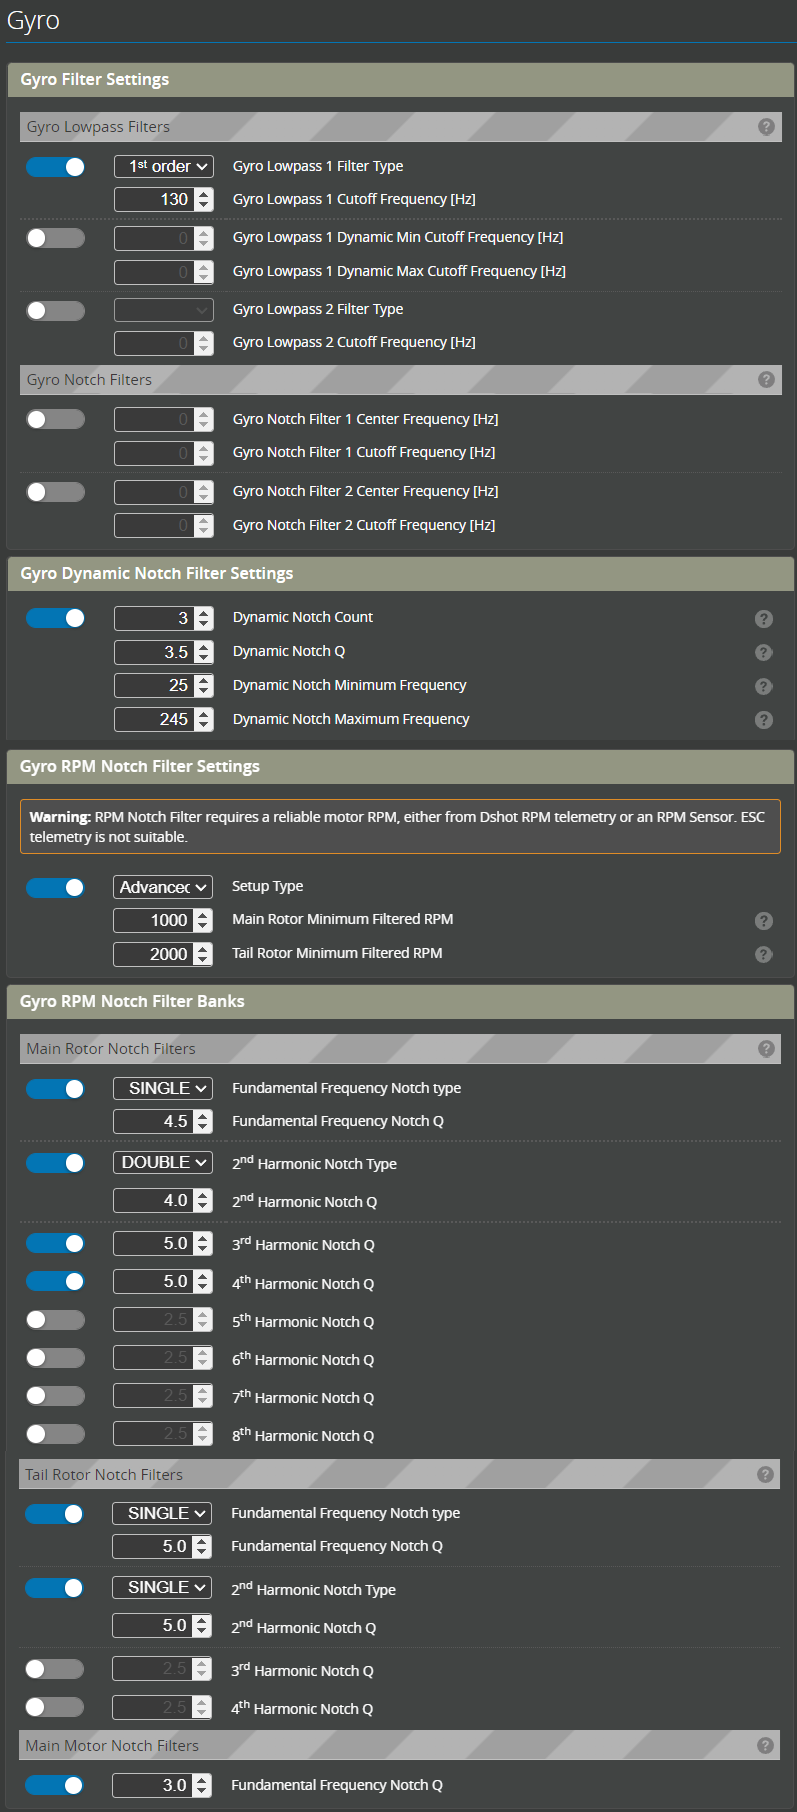Disable the Gyro Lowpass 1 filter

click(55, 166)
